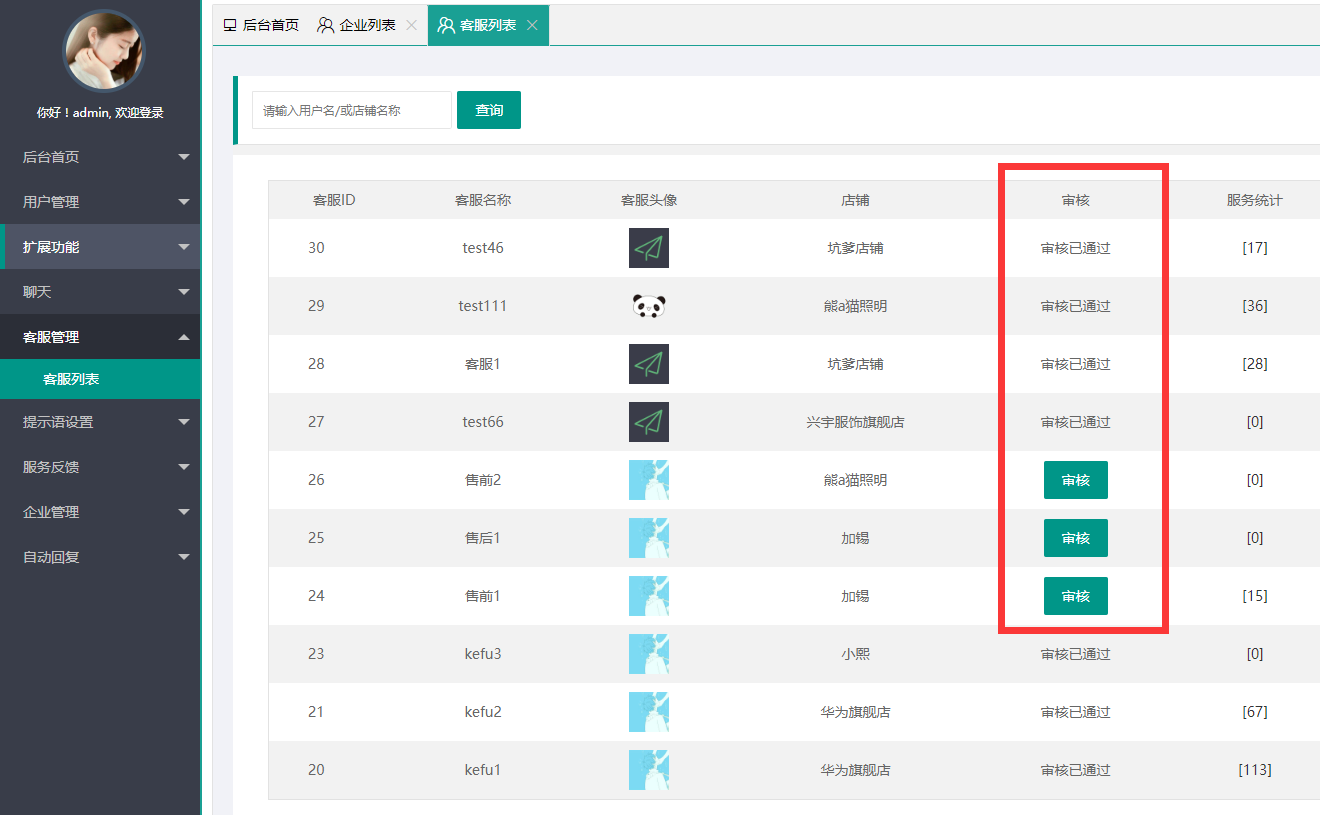Click the paper plane avatar for test66

(649, 422)
